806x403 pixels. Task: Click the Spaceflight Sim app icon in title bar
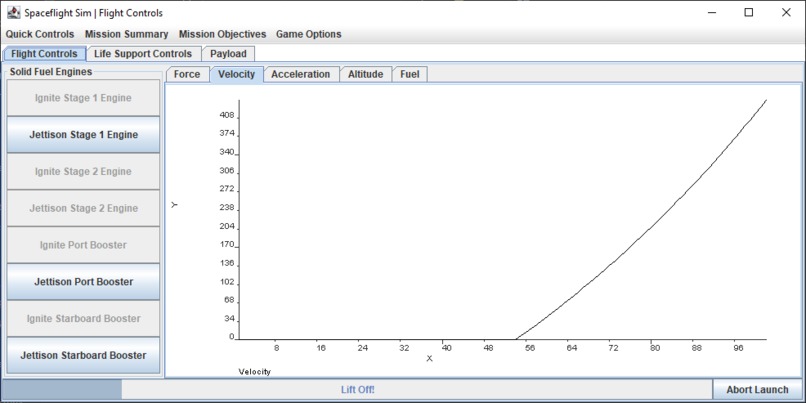click(13, 12)
